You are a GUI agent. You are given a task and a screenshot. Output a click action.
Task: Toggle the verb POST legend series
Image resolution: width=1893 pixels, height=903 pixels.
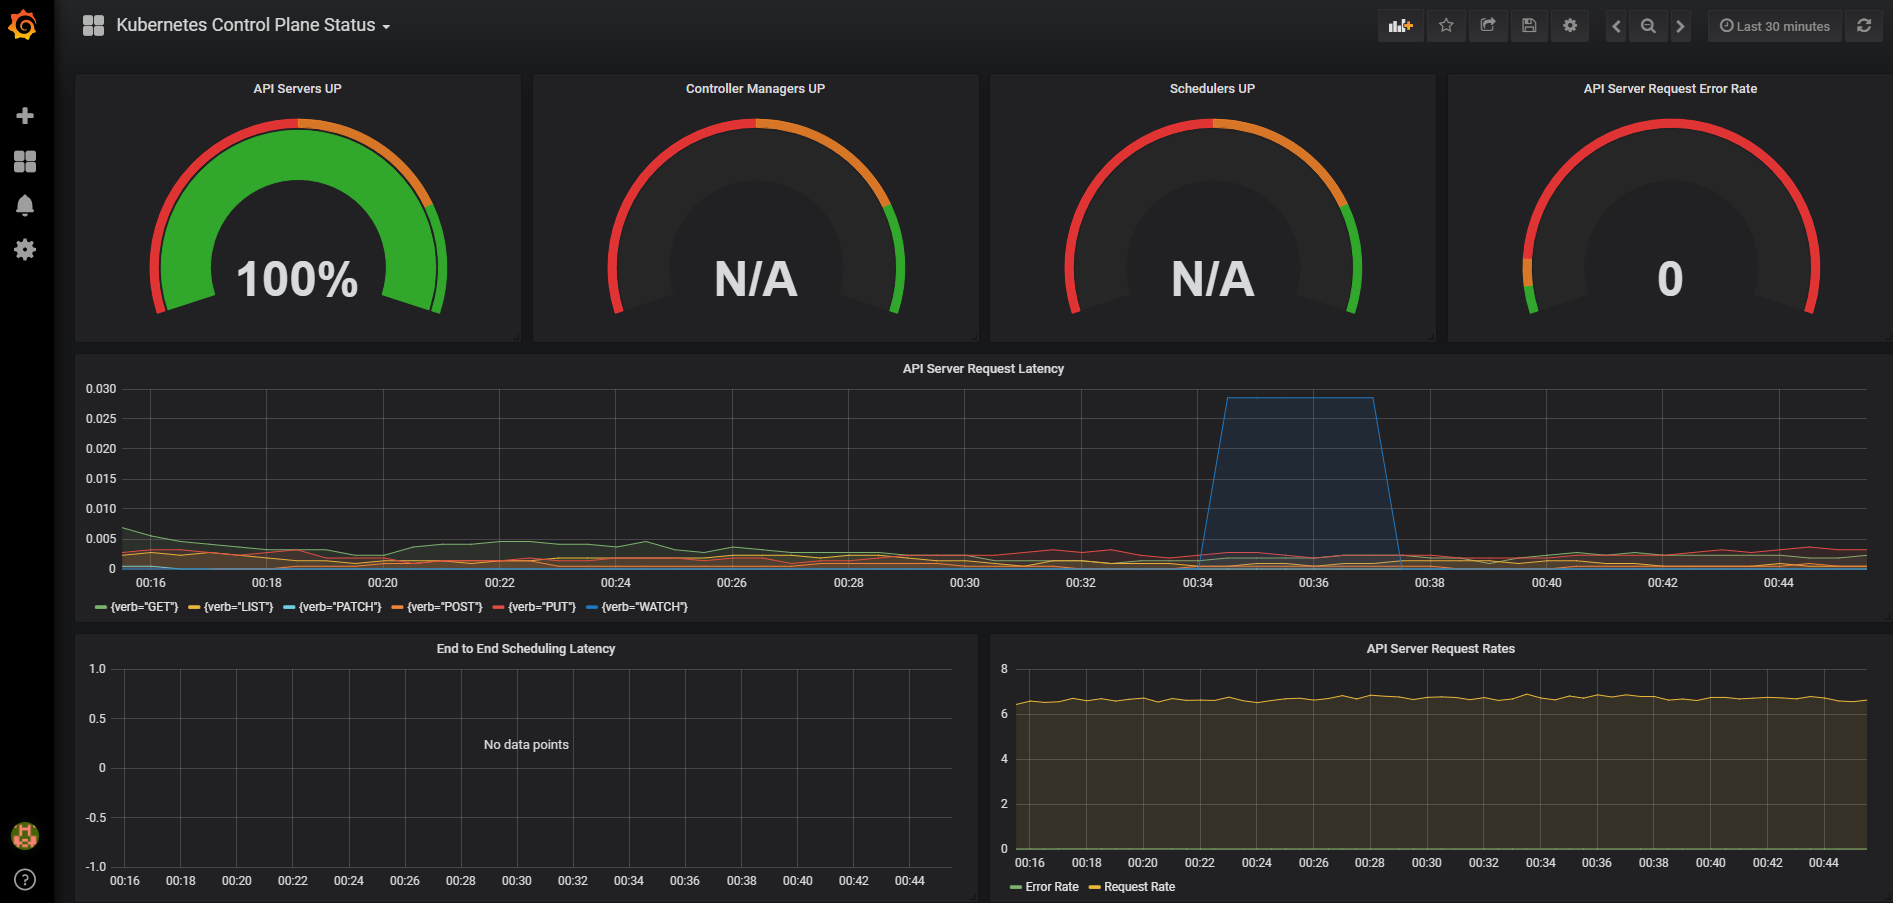pos(437,607)
